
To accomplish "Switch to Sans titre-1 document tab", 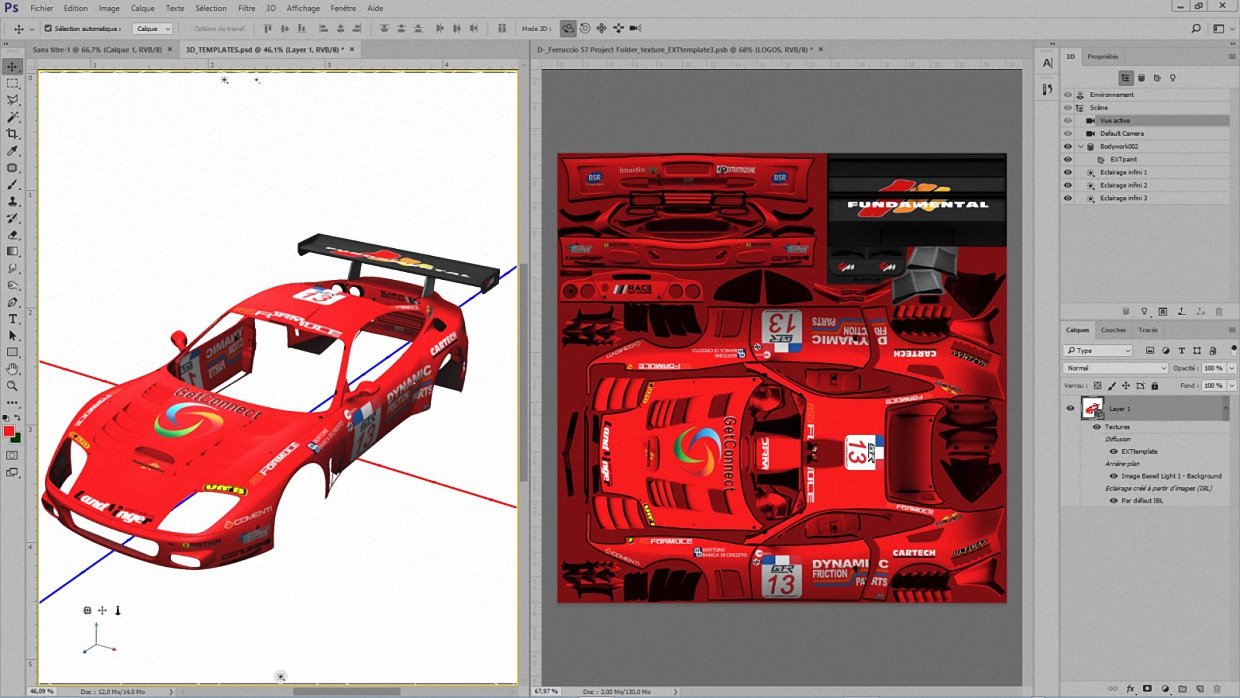I will (x=97, y=49).
